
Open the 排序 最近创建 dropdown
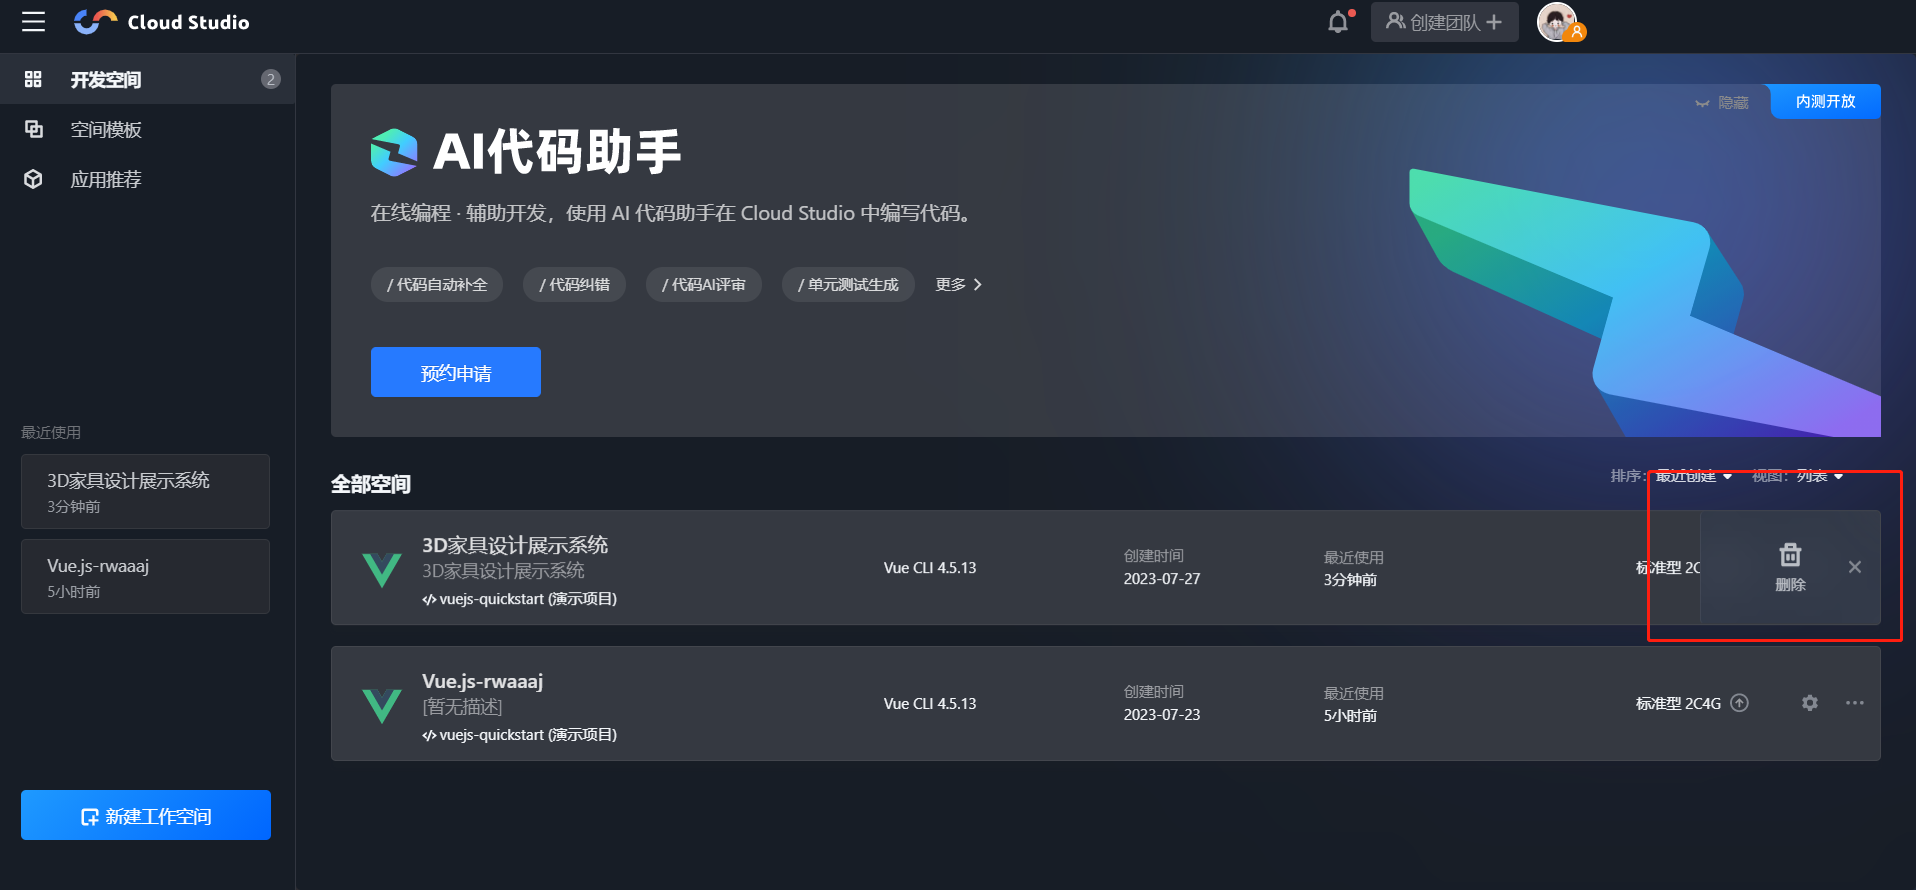tap(1694, 476)
